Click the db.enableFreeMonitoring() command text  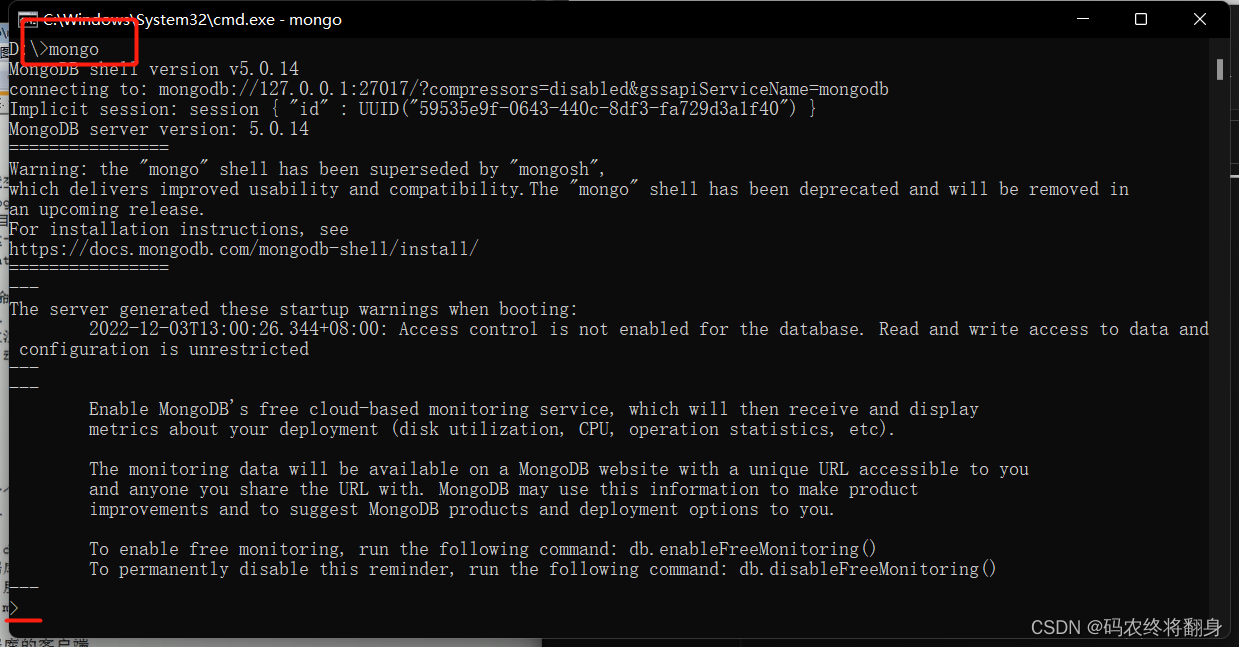pos(753,549)
